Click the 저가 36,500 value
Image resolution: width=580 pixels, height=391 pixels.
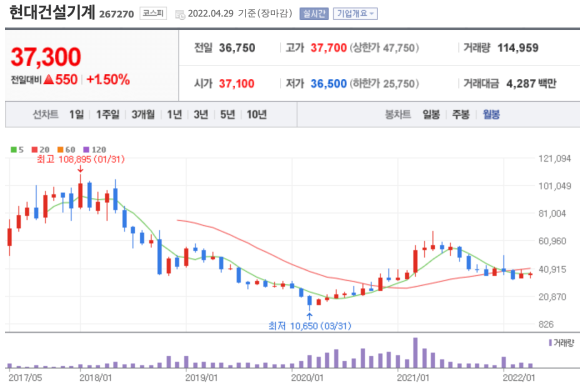(328, 84)
